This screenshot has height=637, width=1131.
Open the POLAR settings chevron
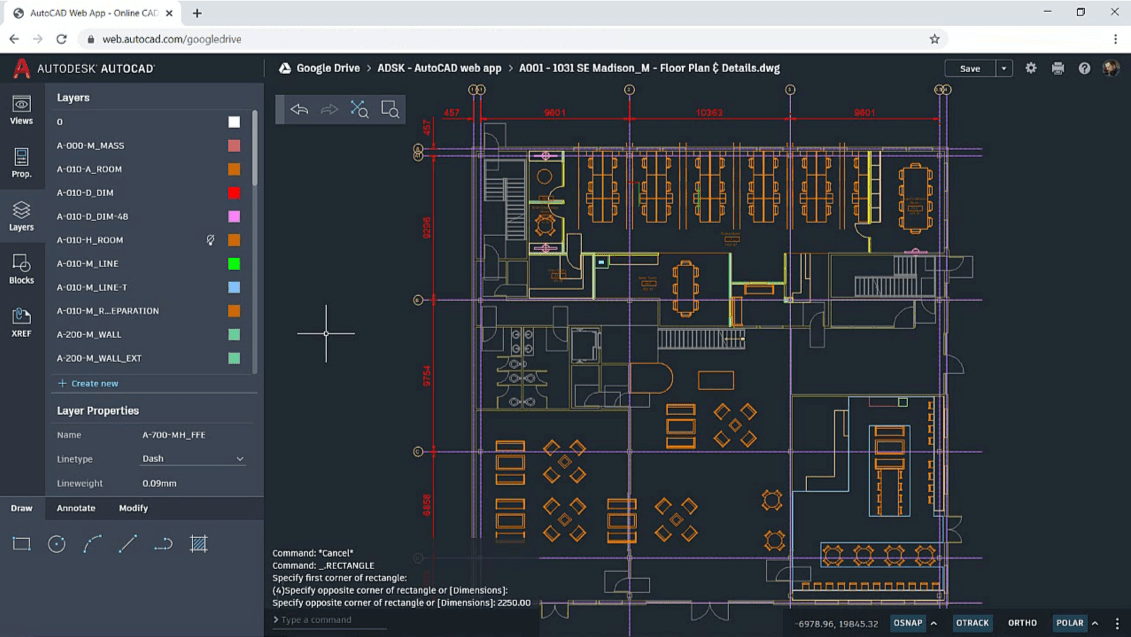click(x=1094, y=622)
